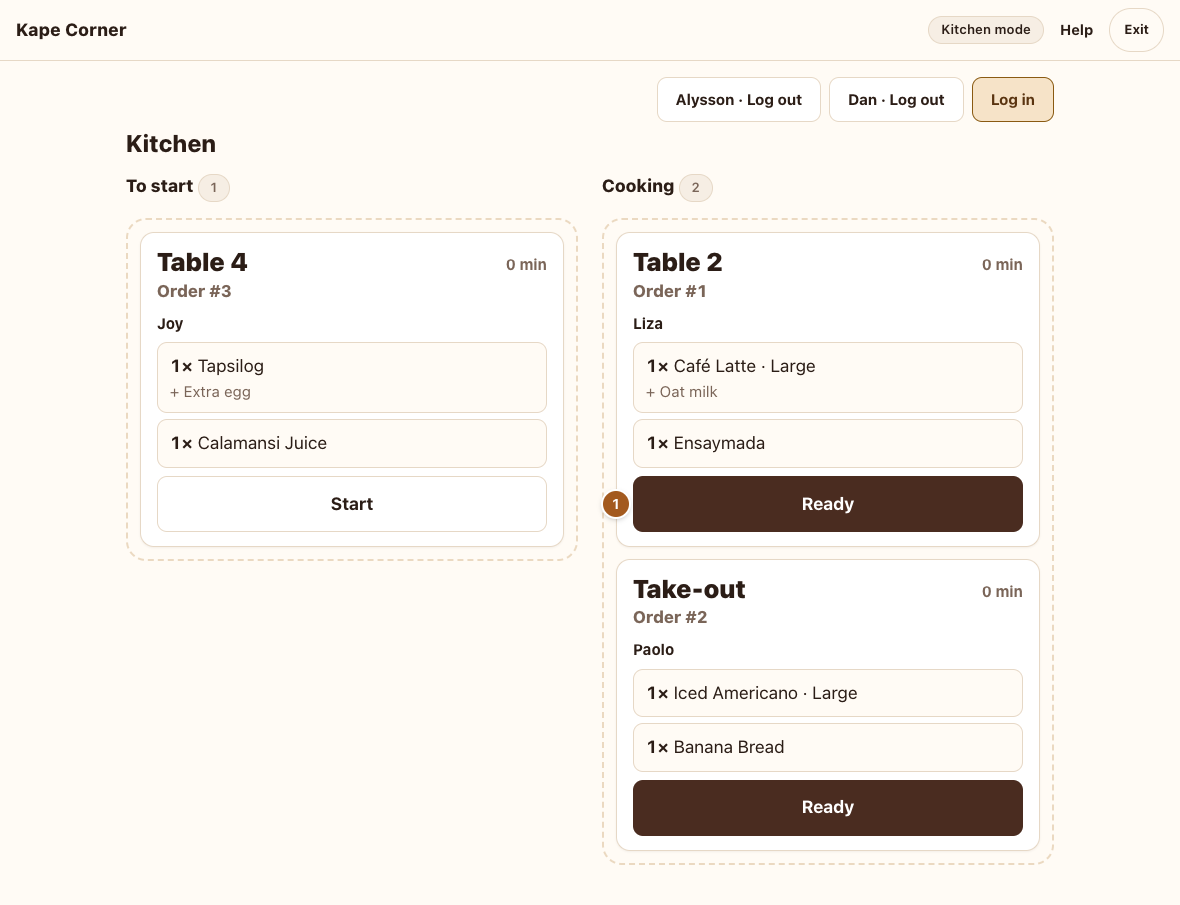Click customer name Joy
Image resolution: width=1180 pixels, height=905 pixels.
[170, 323]
